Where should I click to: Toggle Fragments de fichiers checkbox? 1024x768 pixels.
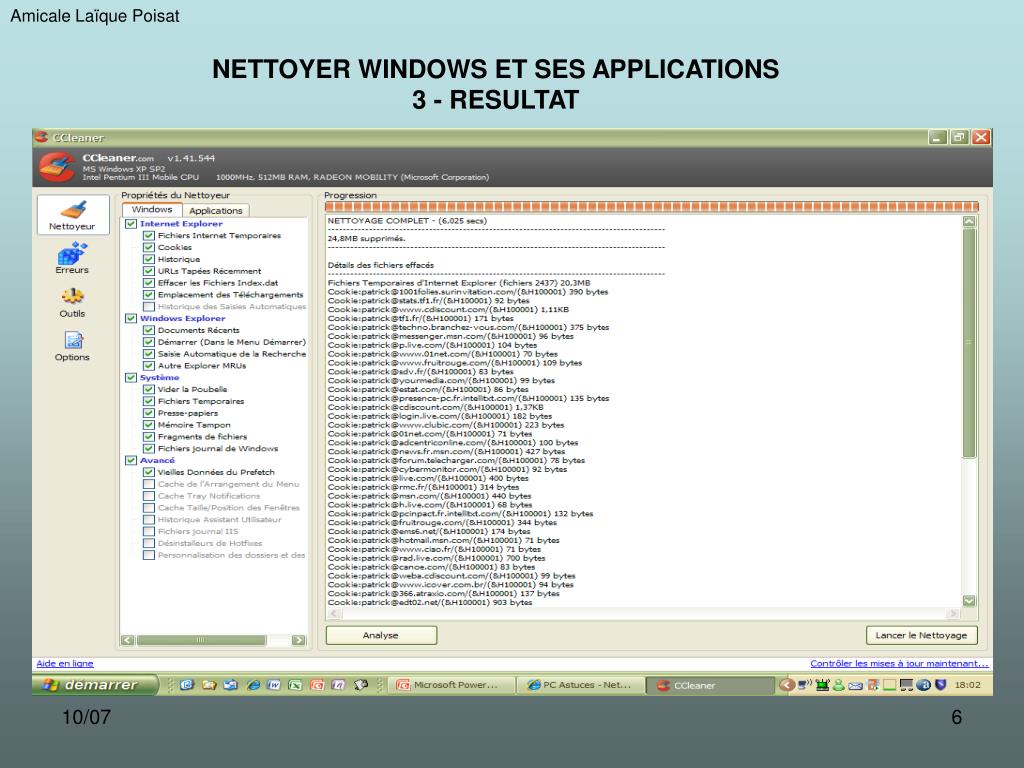(x=149, y=437)
